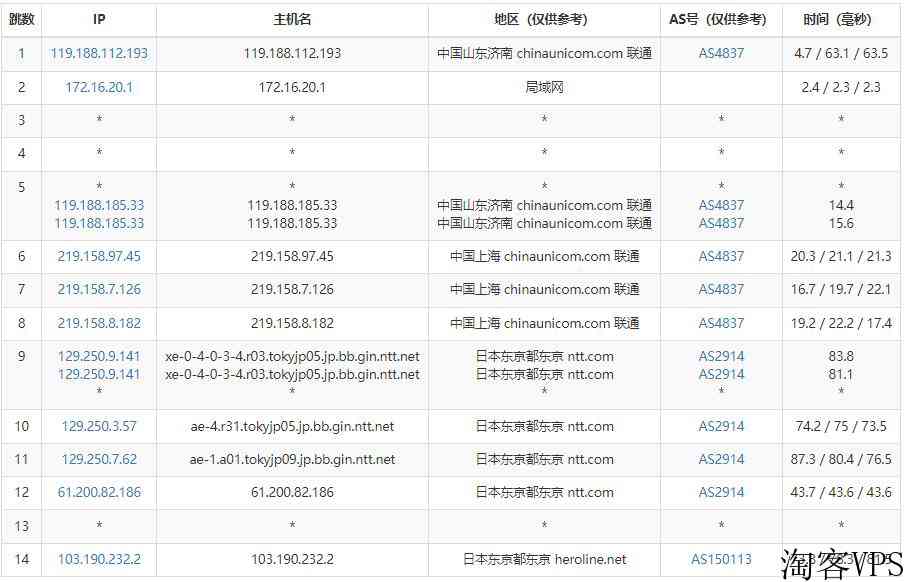Image resolution: width=904 pixels, height=582 pixels.
Task: Click AS4837 in the 219.158.8.182 row
Action: [x=721, y=323]
